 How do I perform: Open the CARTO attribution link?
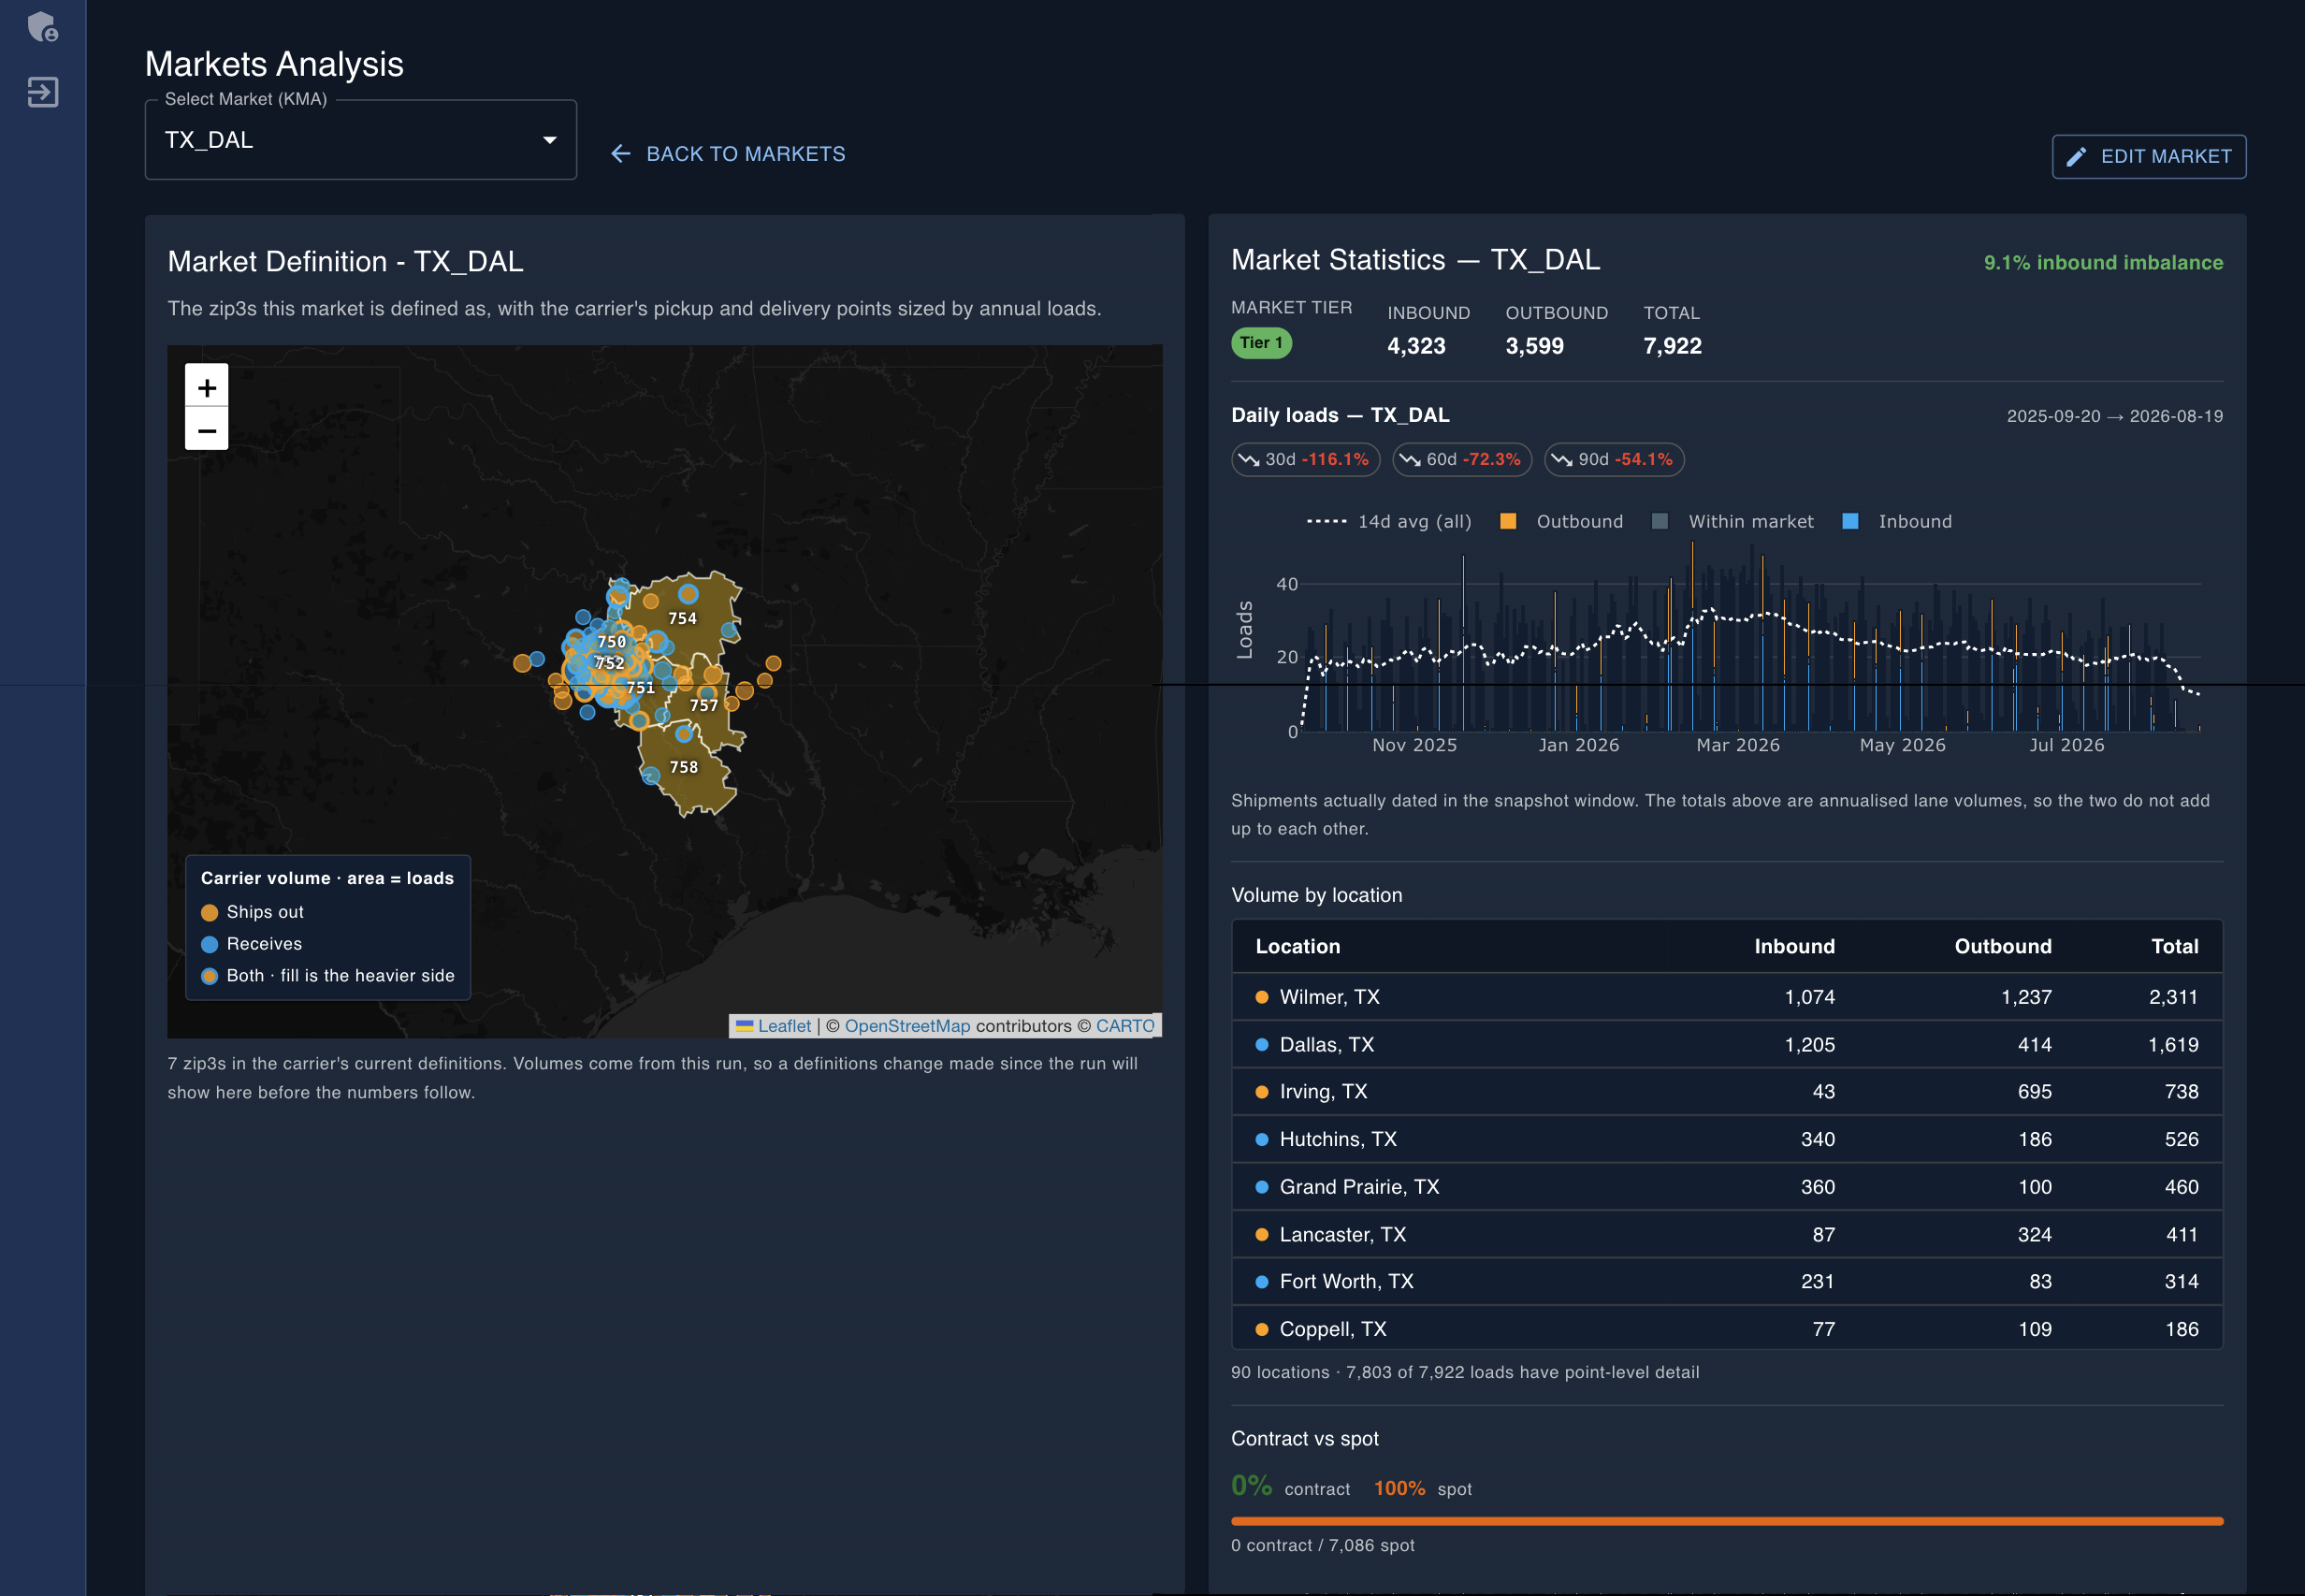(1125, 1026)
